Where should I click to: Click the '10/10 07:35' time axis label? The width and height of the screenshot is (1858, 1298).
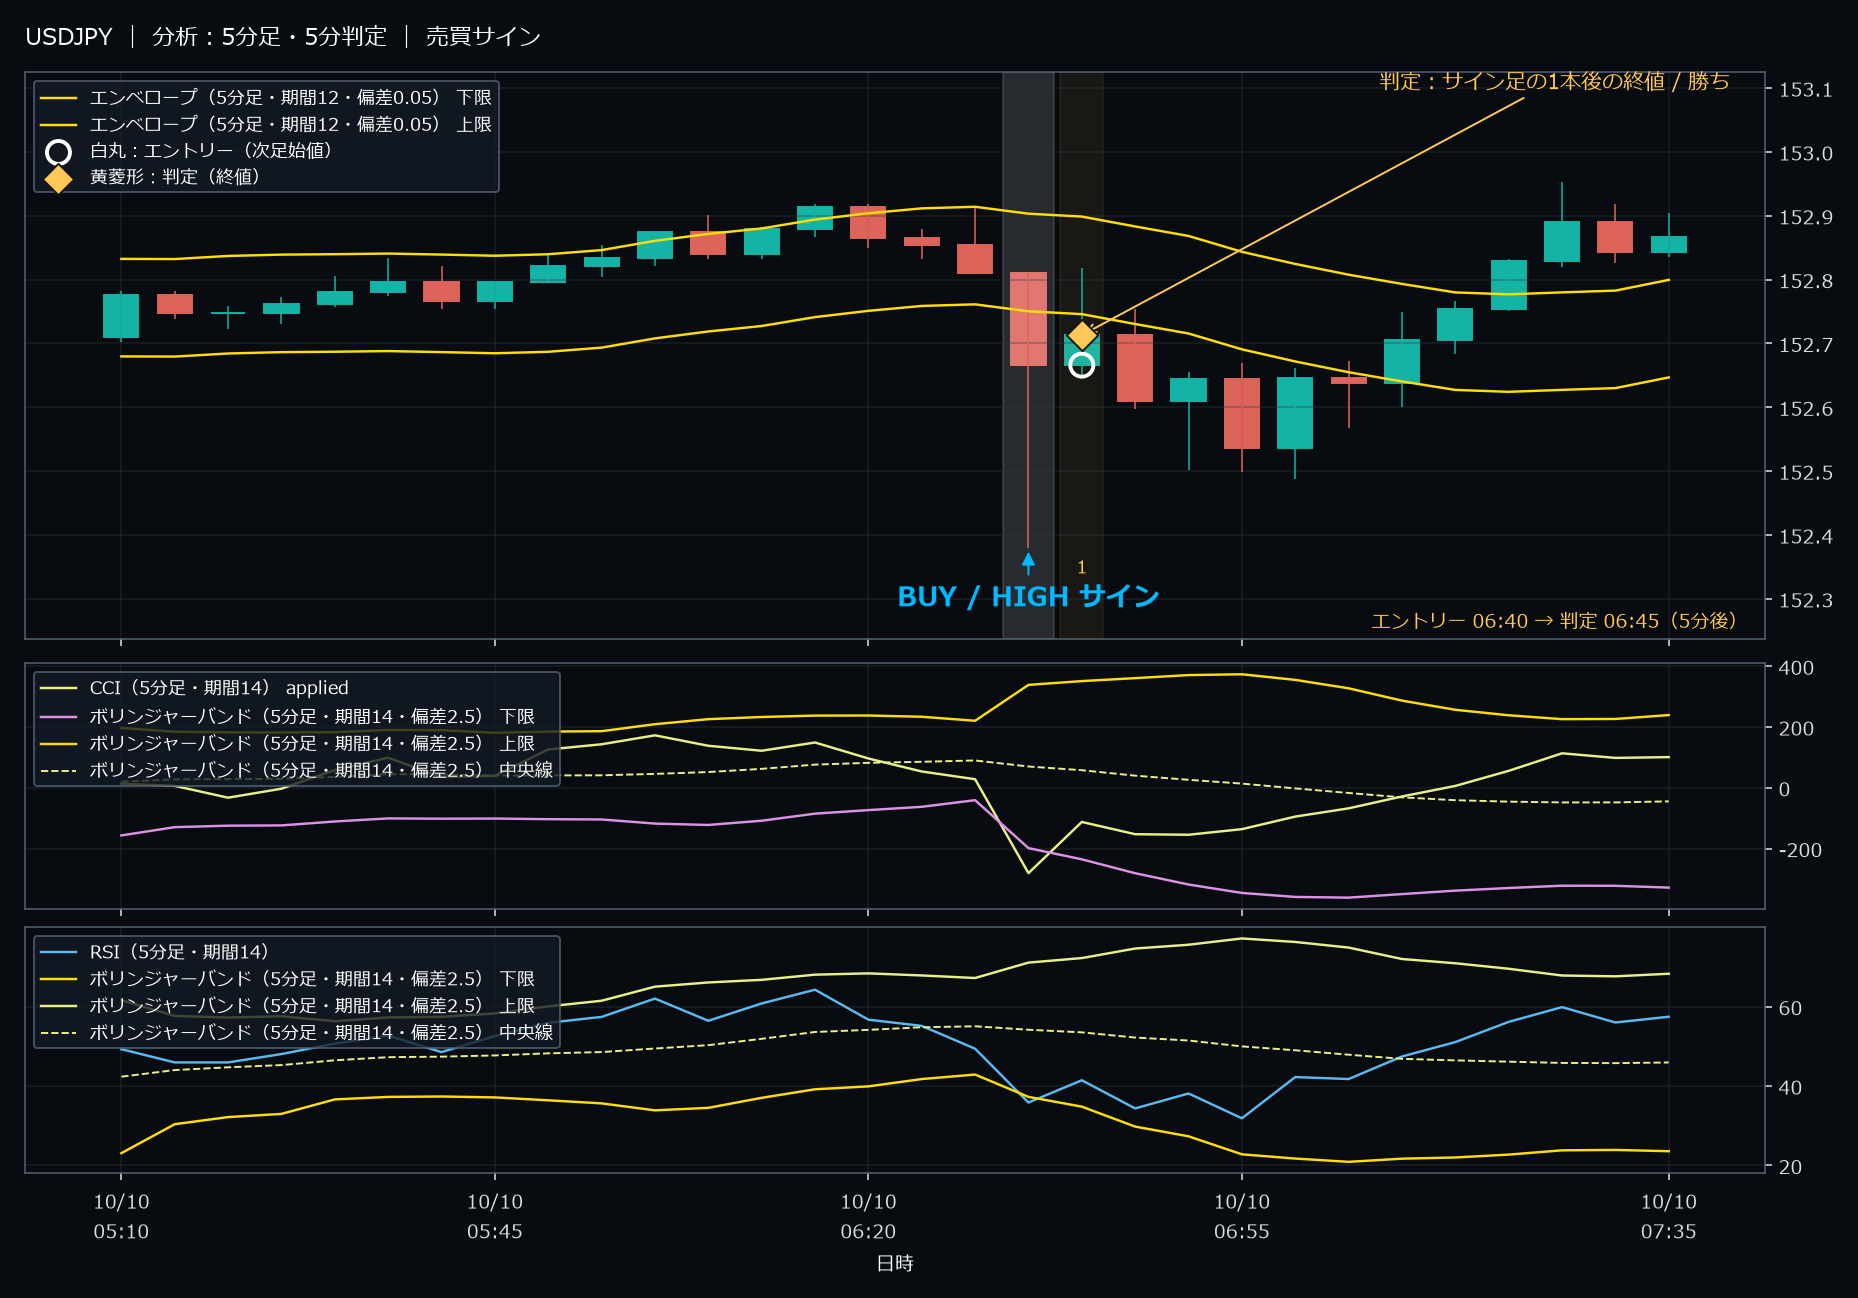(x=1669, y=1217)
